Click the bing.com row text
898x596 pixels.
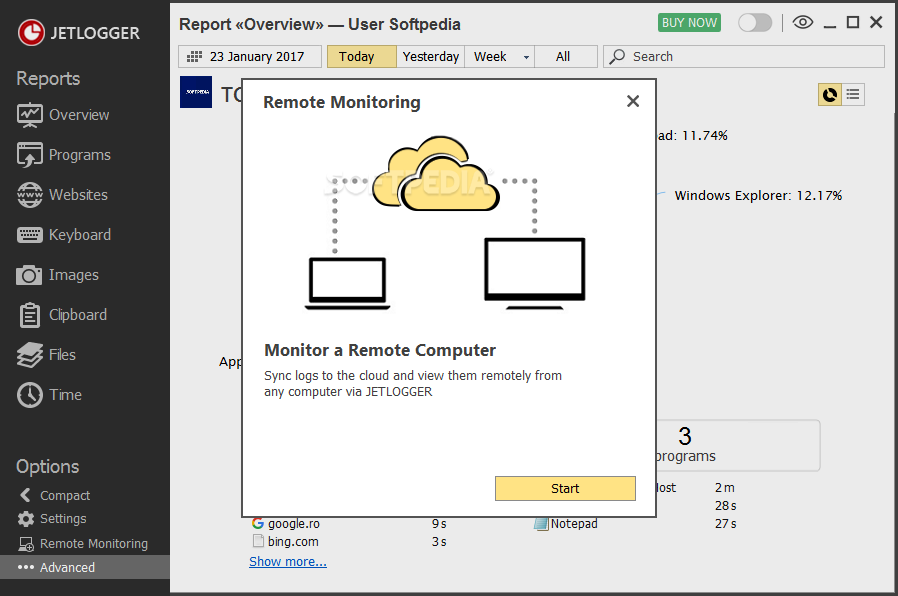click(293, 542)
